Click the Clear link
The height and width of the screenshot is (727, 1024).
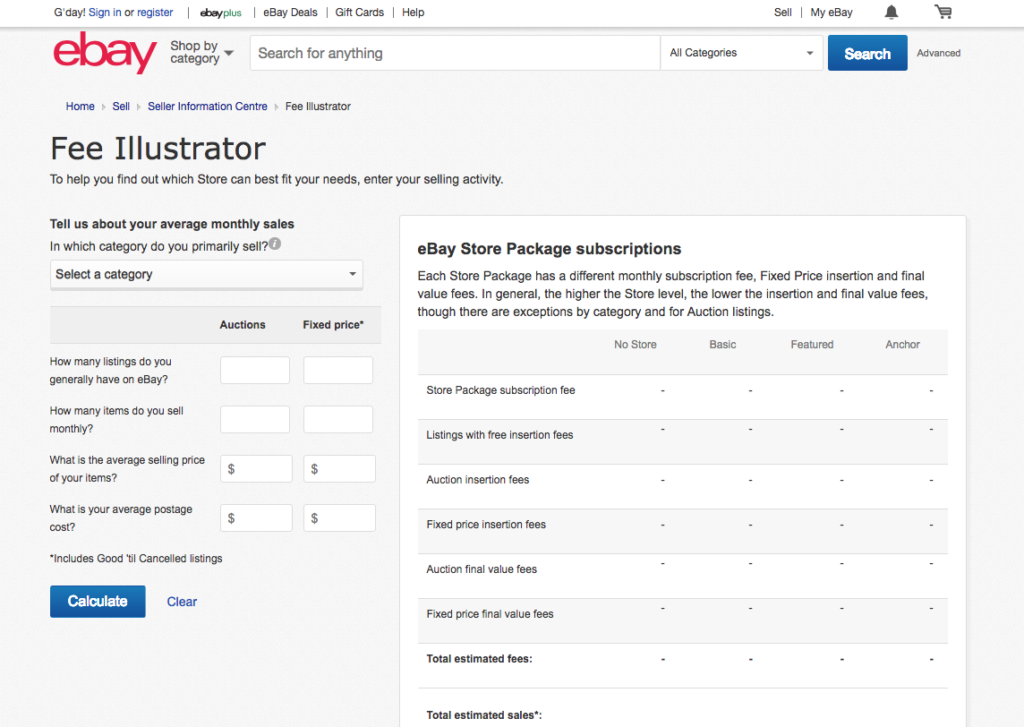click(x=182, y=602)
